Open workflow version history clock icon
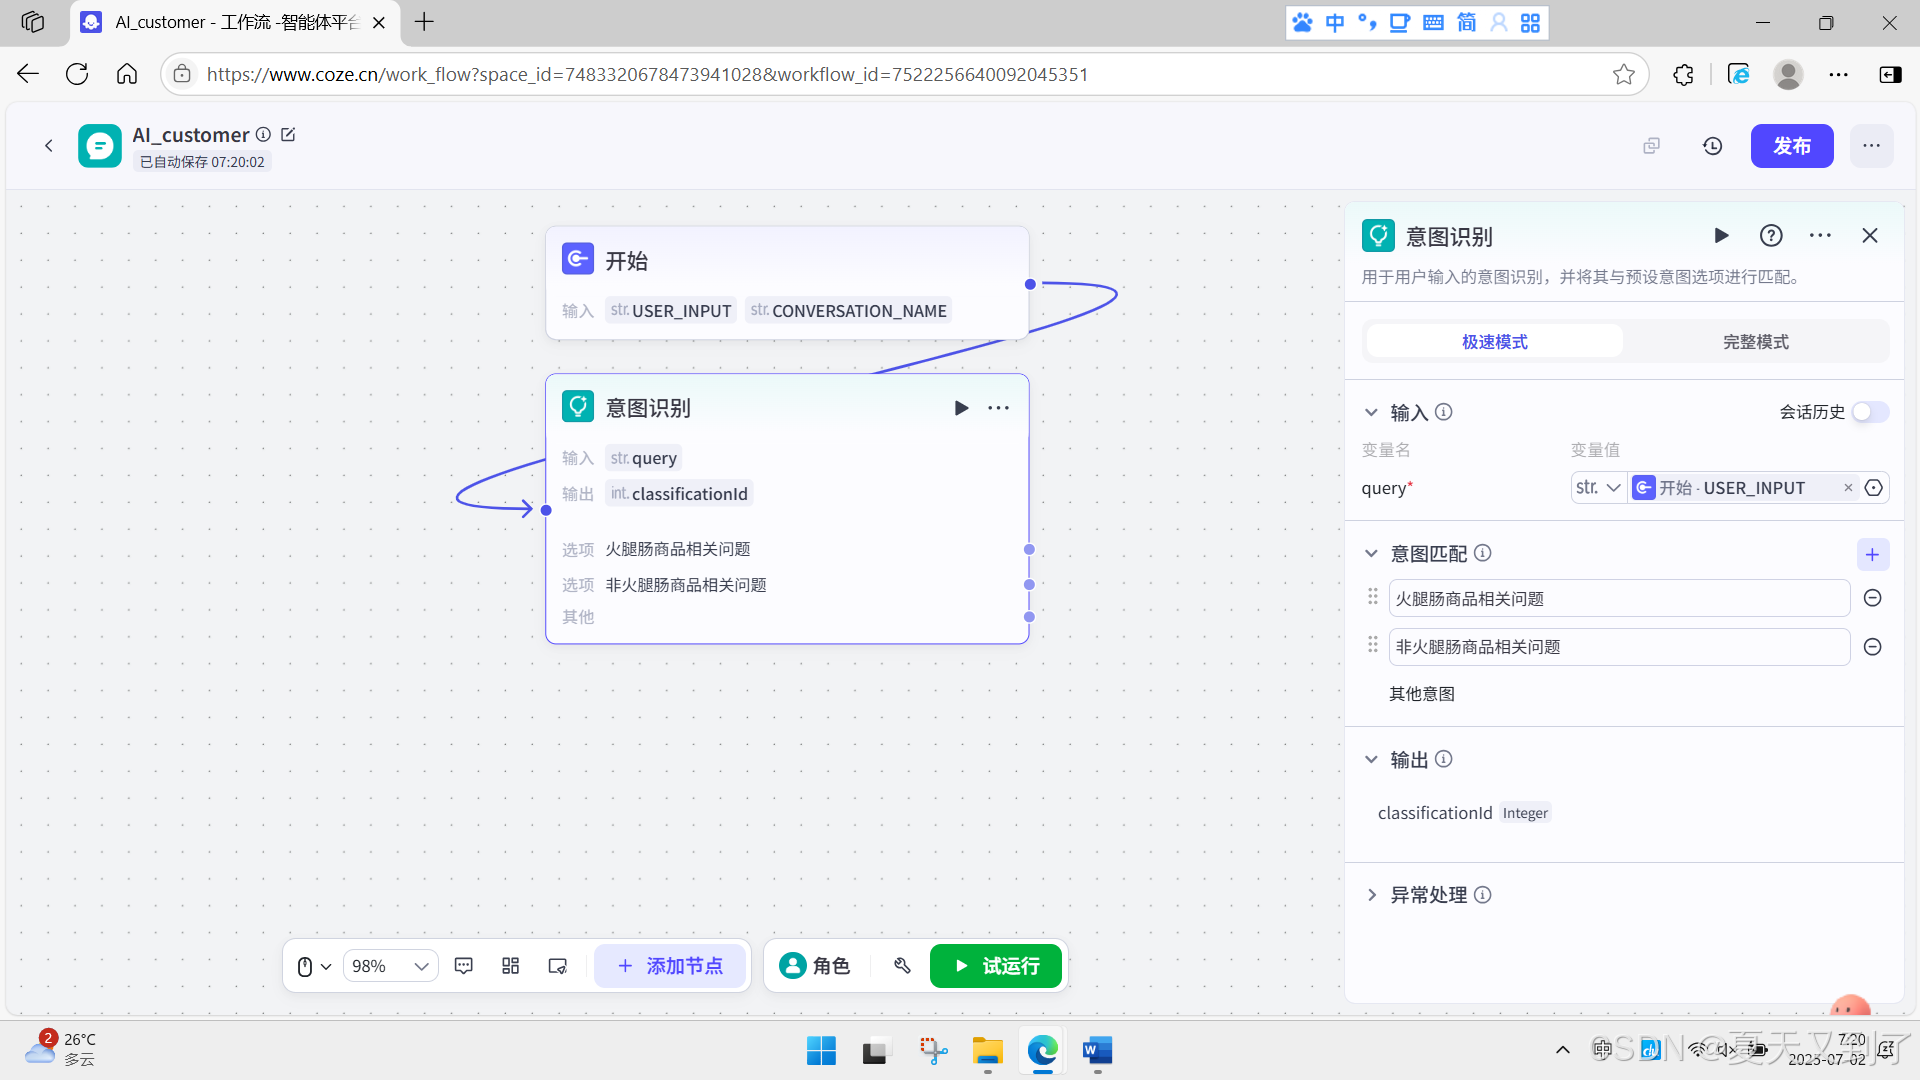Image resolution: width=1920 pixels, height=1080 pixels. point(1712,146)
